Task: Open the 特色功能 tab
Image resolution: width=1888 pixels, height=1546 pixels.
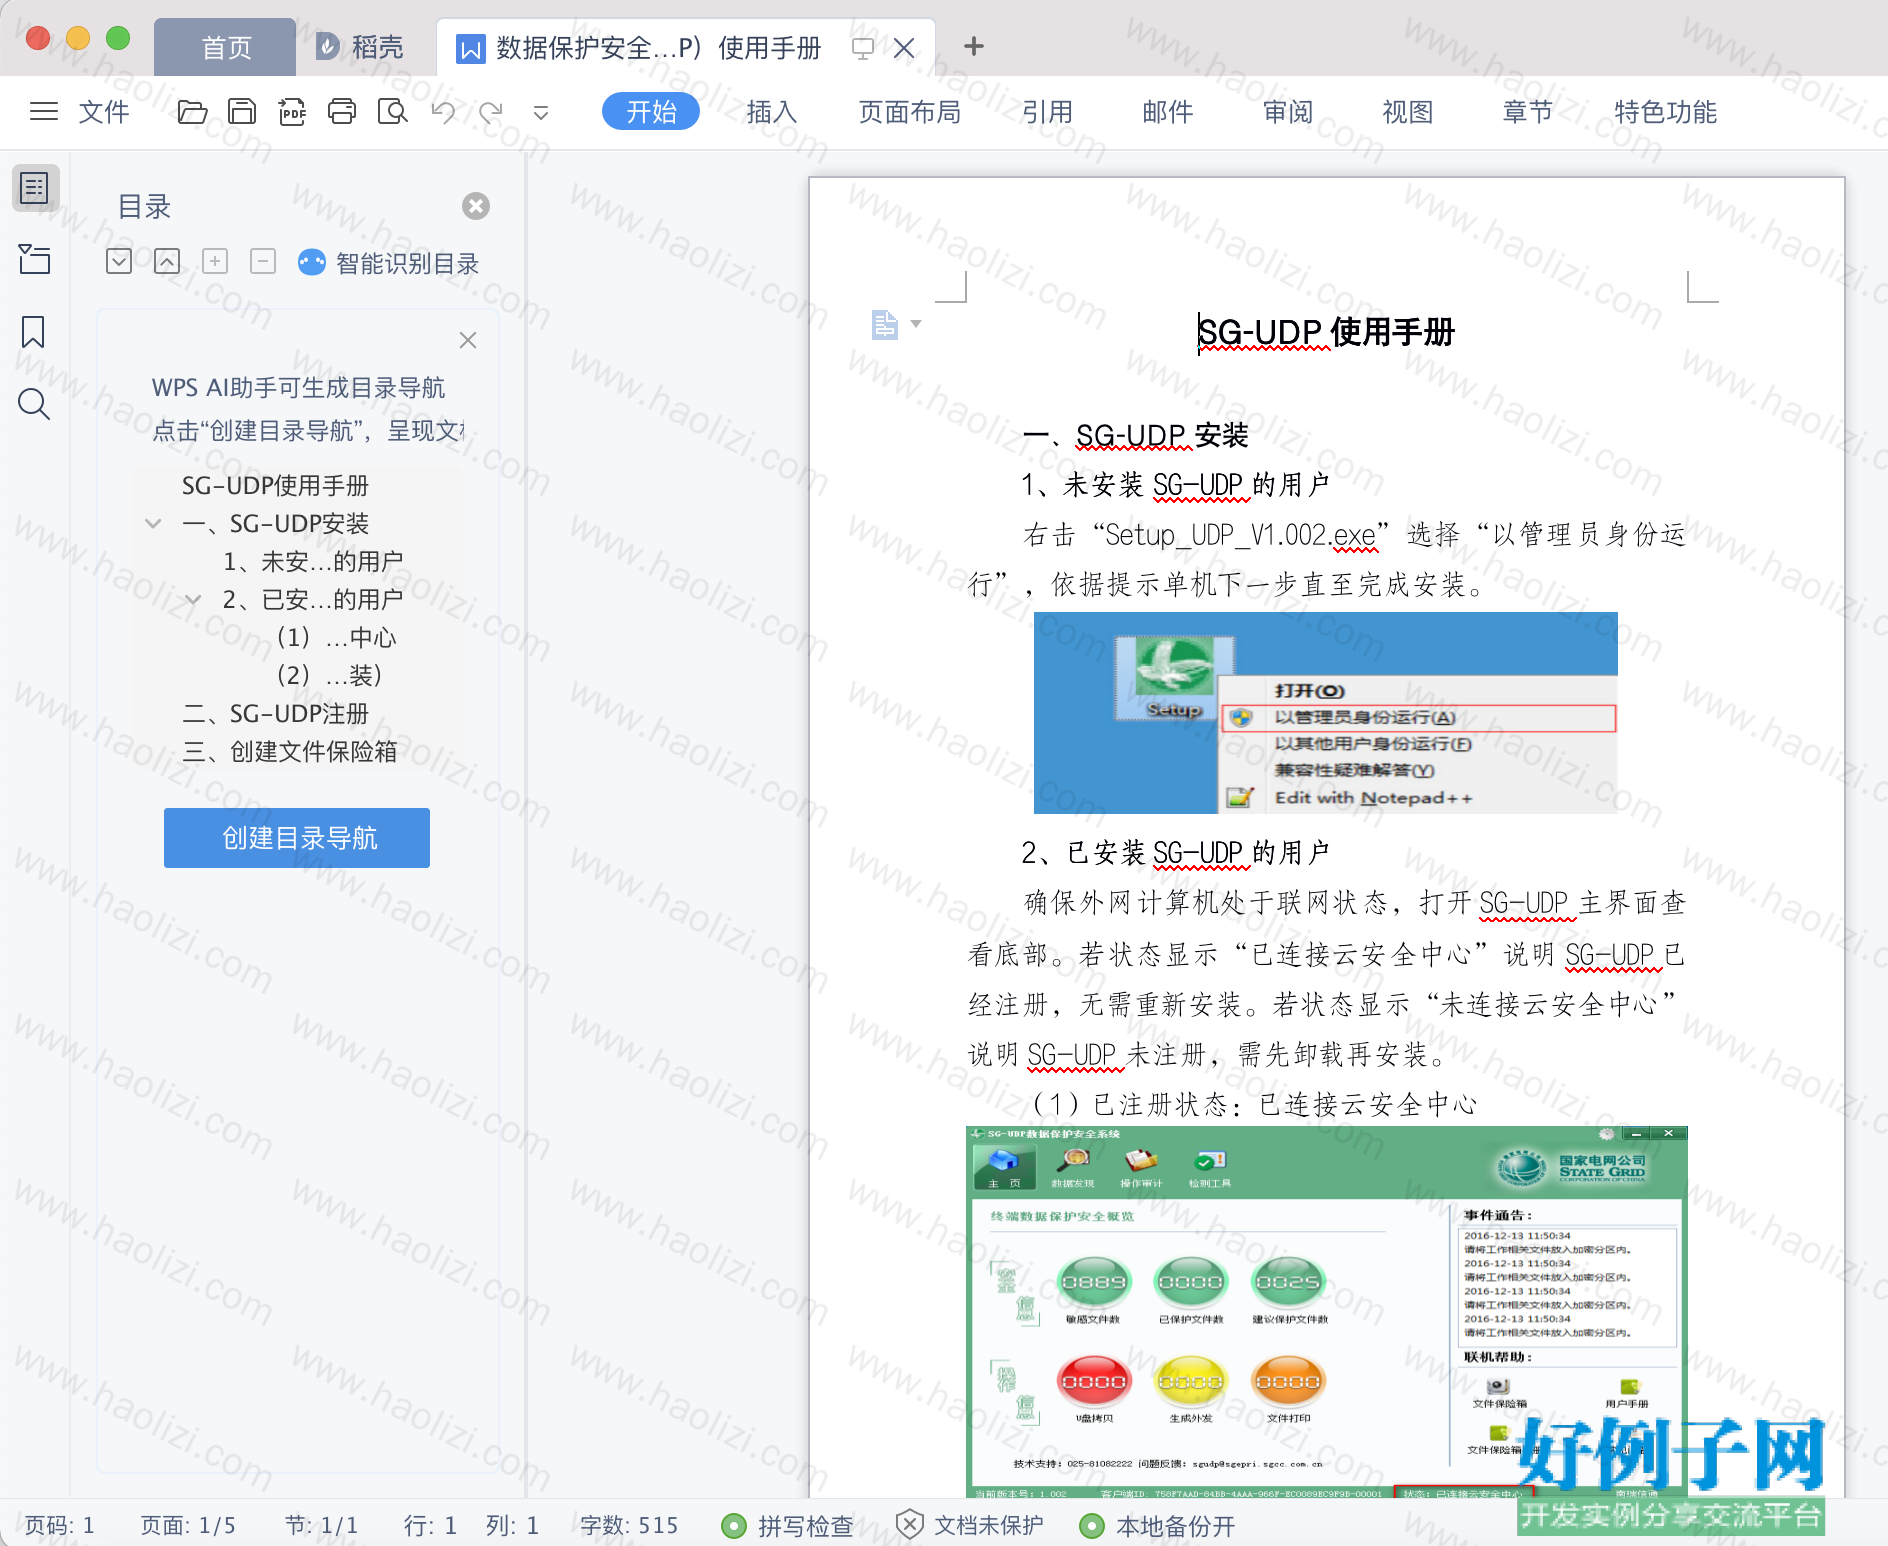Action: (1666, 111)
